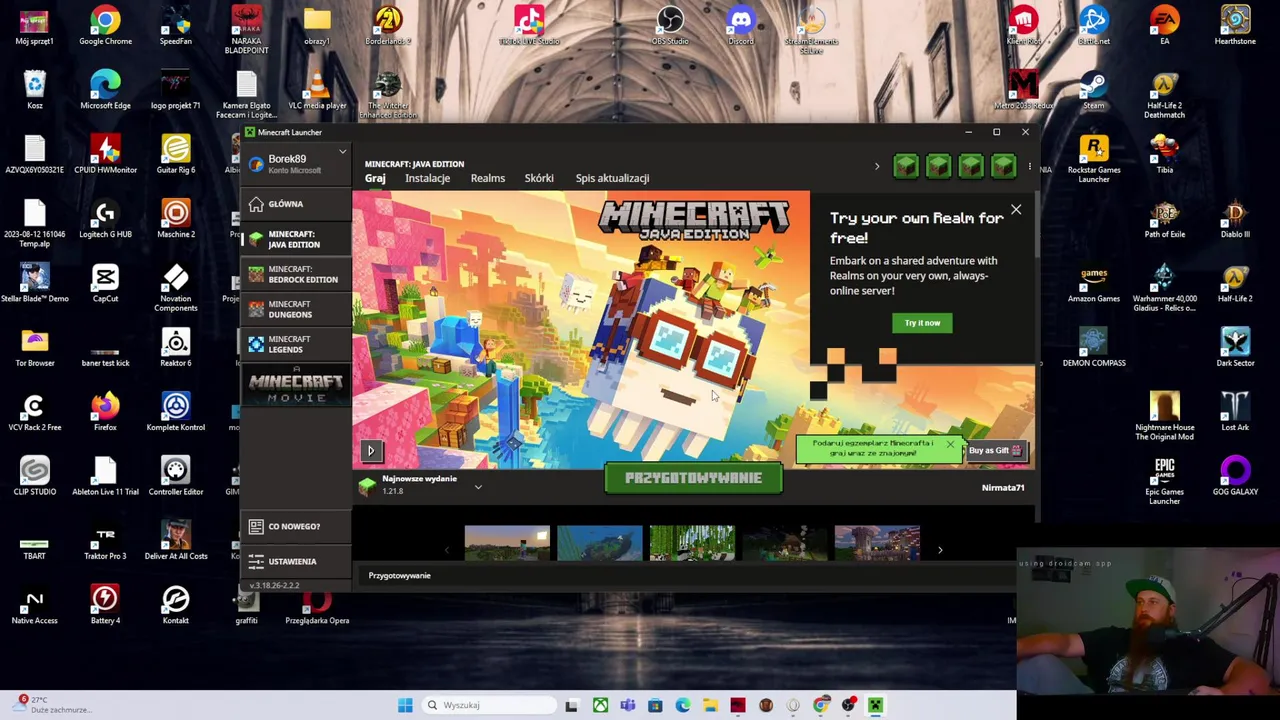Dismiss the green gift tooltip
1280x720 pixels.
(950, 444)
